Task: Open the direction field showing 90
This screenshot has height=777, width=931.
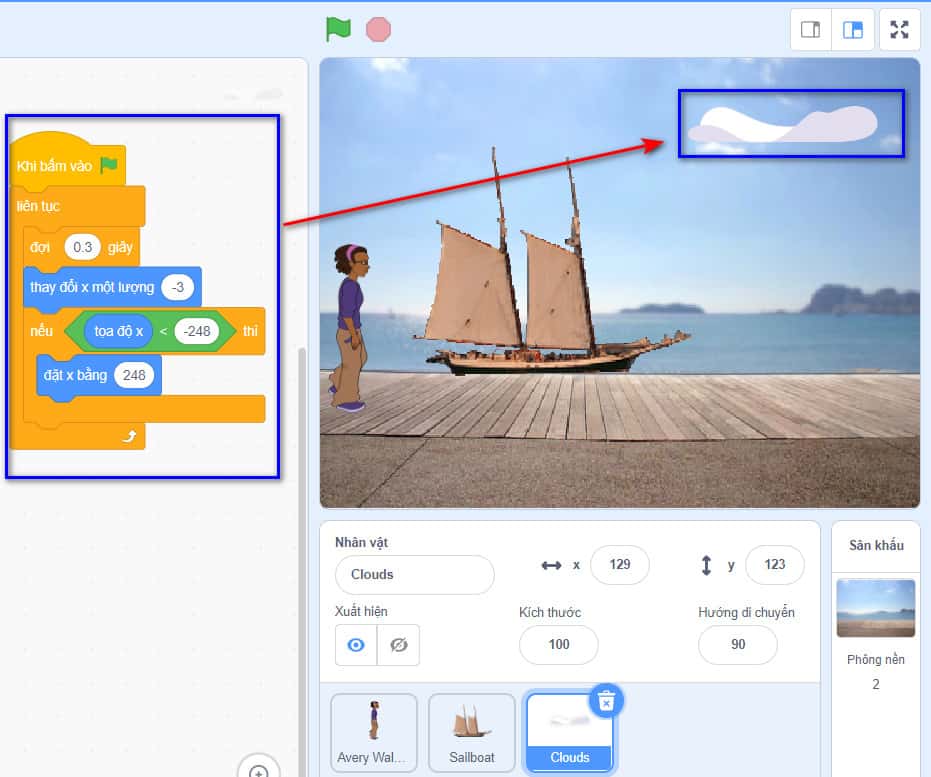Action: [737, 645]
